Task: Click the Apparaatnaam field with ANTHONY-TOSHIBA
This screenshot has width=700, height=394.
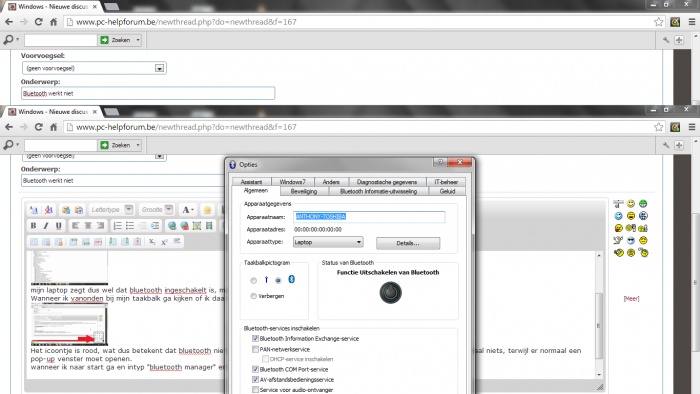Action: [x=369, y=217]
